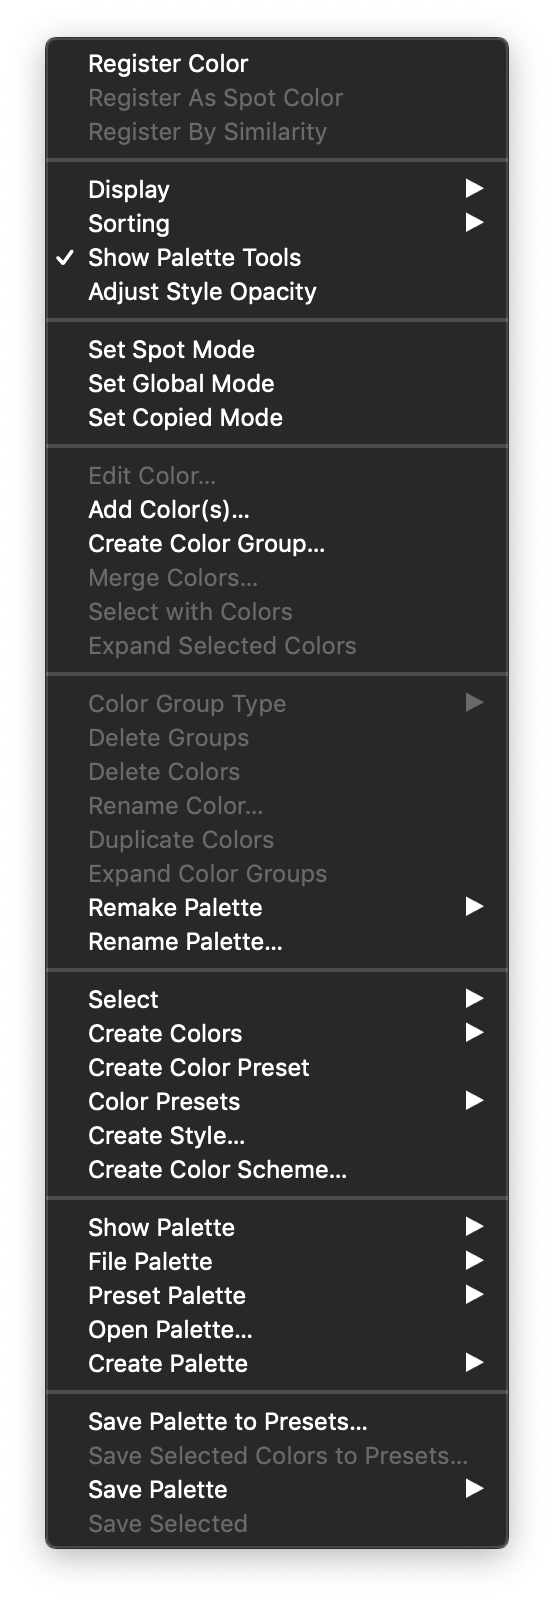Expand the Display submenu arrow
The height and width of the screenshot is (1602, 554).
coord(474,189)
